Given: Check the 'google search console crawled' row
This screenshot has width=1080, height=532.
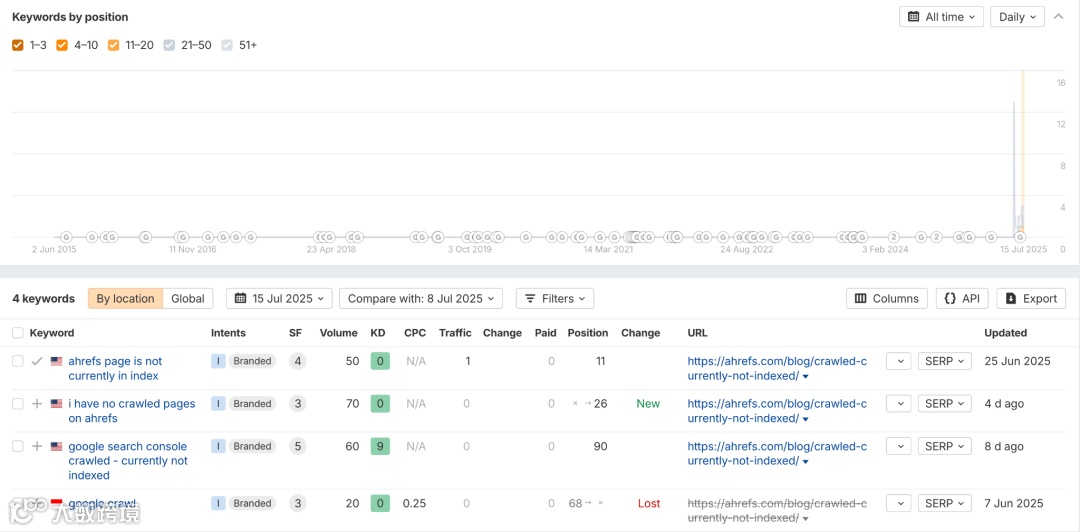Looking at the screenshot, I should coord(18,447).
